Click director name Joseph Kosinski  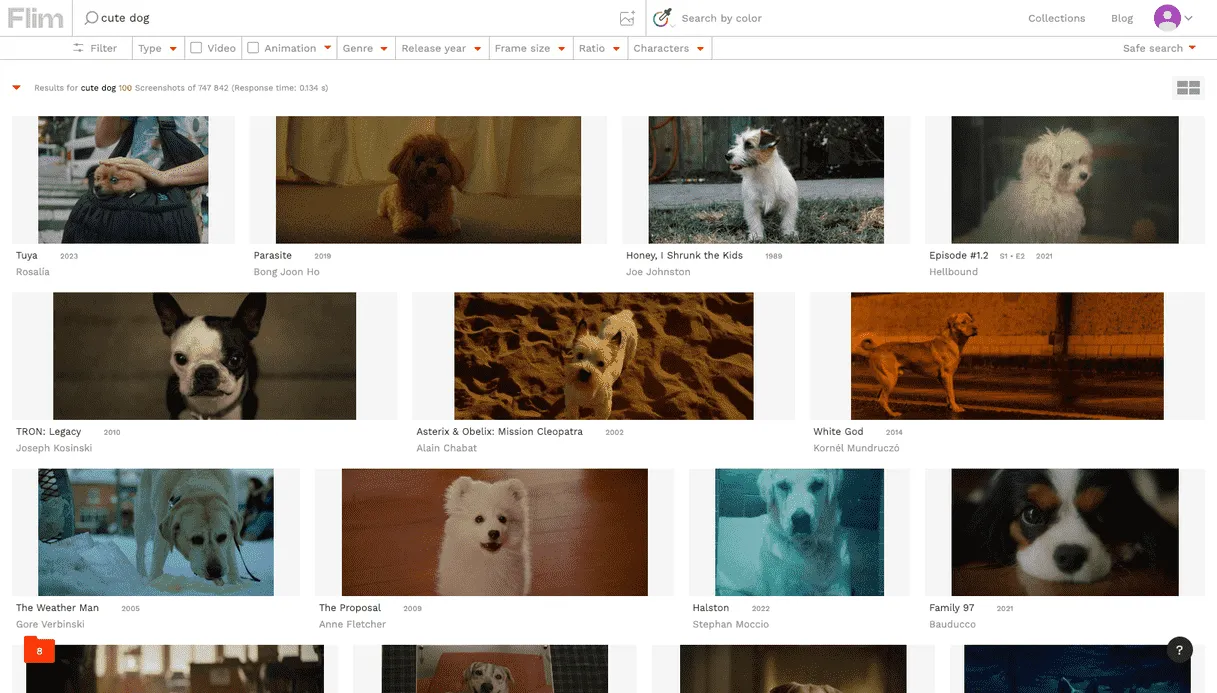click(54, 448)
